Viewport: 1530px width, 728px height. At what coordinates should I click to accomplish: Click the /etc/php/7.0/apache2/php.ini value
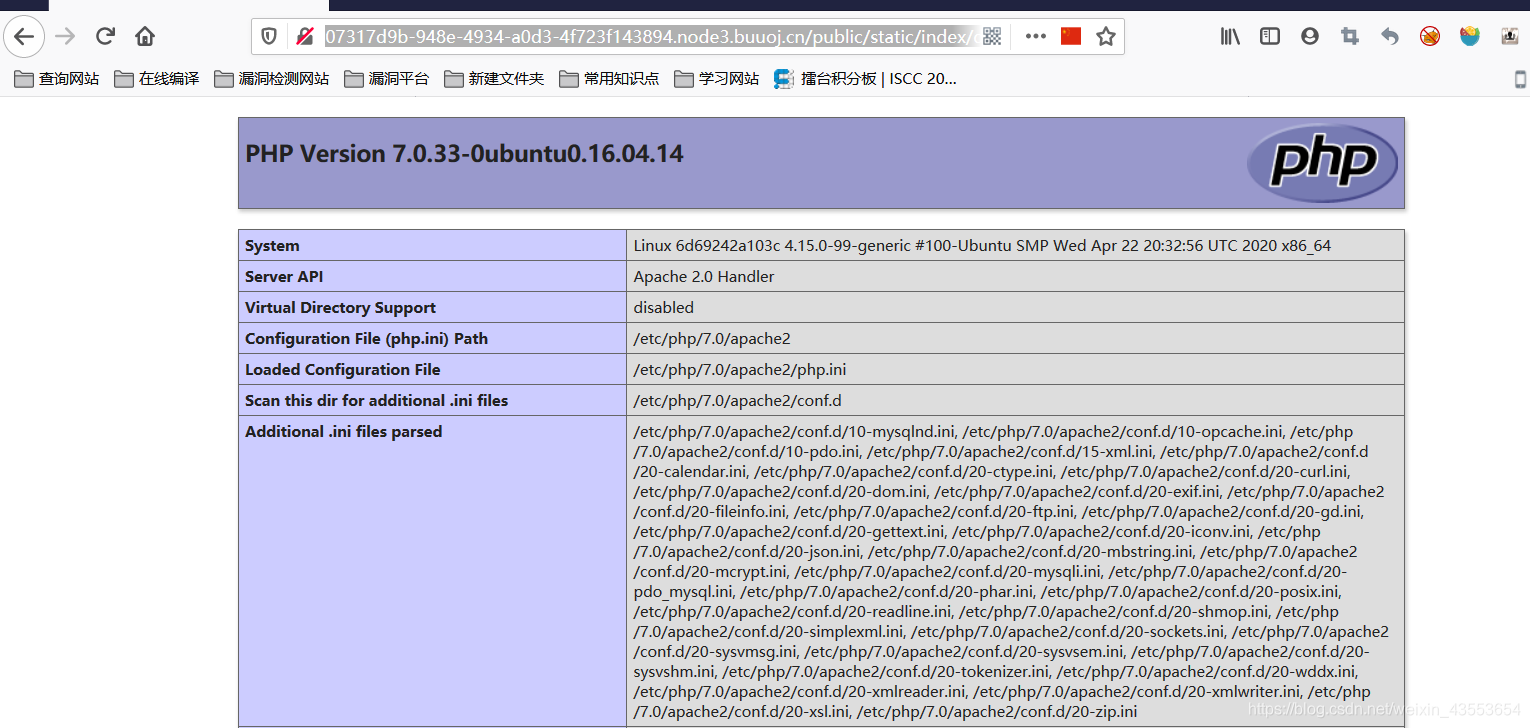740,370
